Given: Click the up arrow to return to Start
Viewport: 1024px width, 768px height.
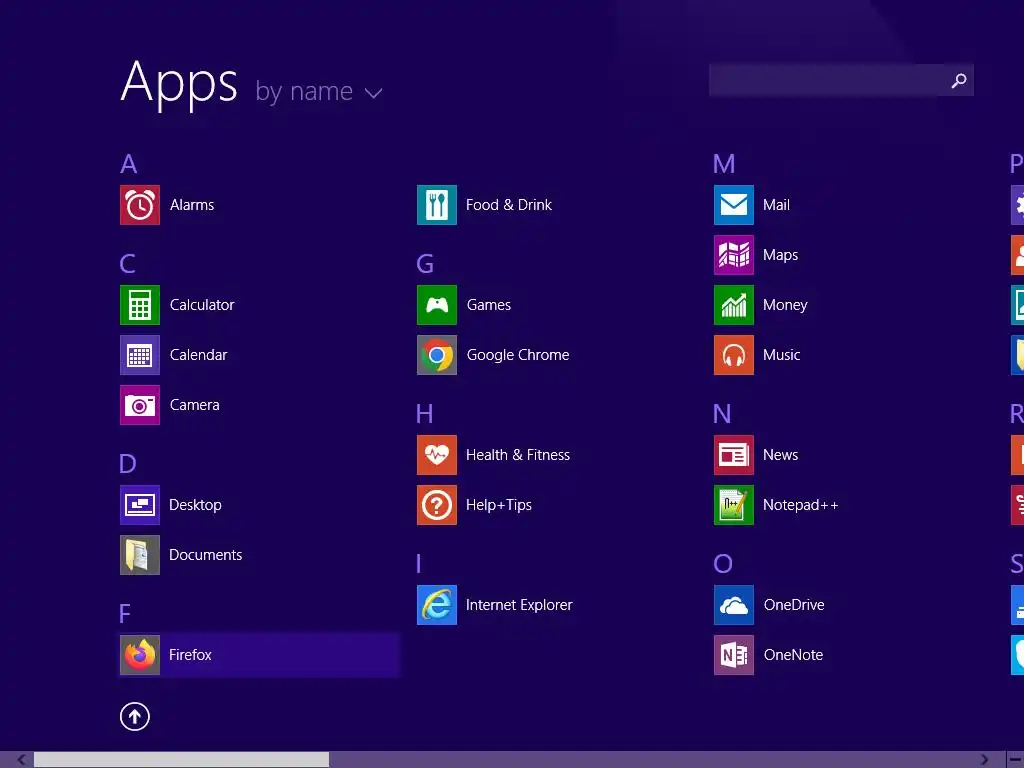Looking at the screenshot, I should coord(135,716).
